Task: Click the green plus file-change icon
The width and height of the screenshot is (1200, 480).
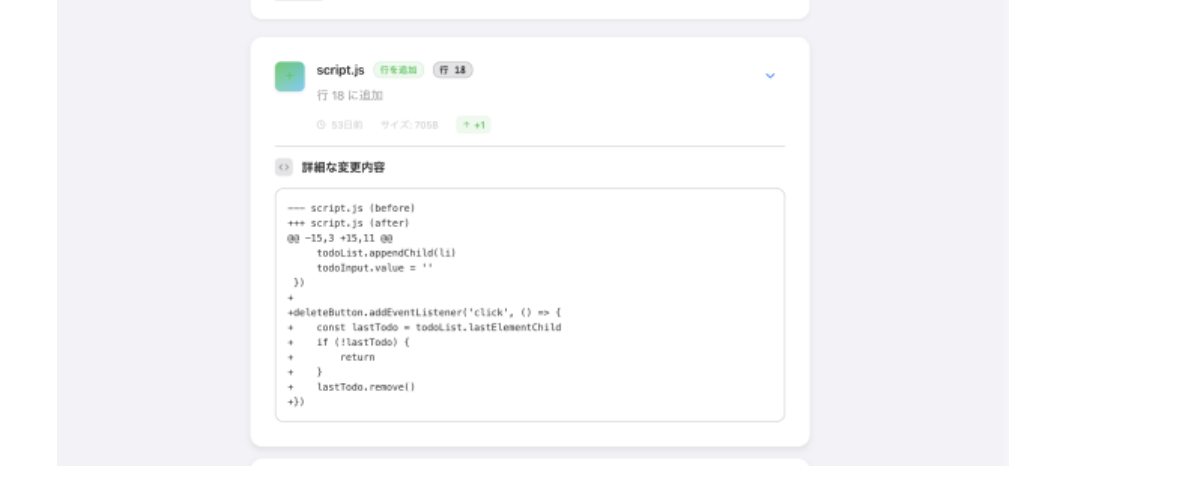Action: pyautogui.click(x=290, y=76)
